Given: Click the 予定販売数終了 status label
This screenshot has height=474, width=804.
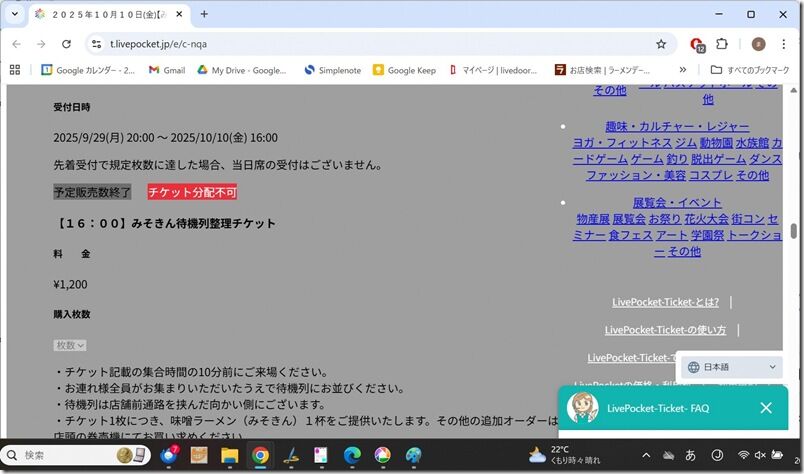Looking at the screenshot, I should point(92,192).
